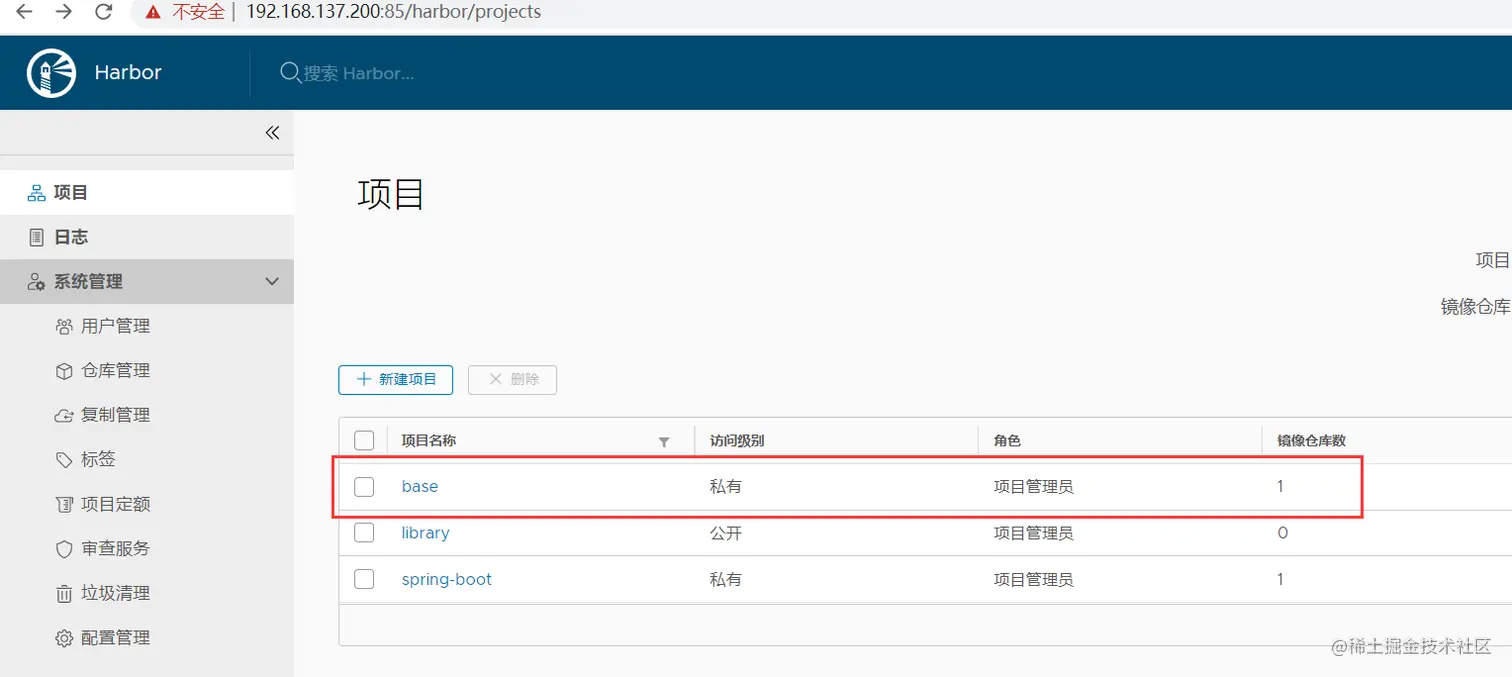This screenshot has width=1512, height=677.
Task: Check the spring-boot project checkbox
Action: (x=364, y=579)
